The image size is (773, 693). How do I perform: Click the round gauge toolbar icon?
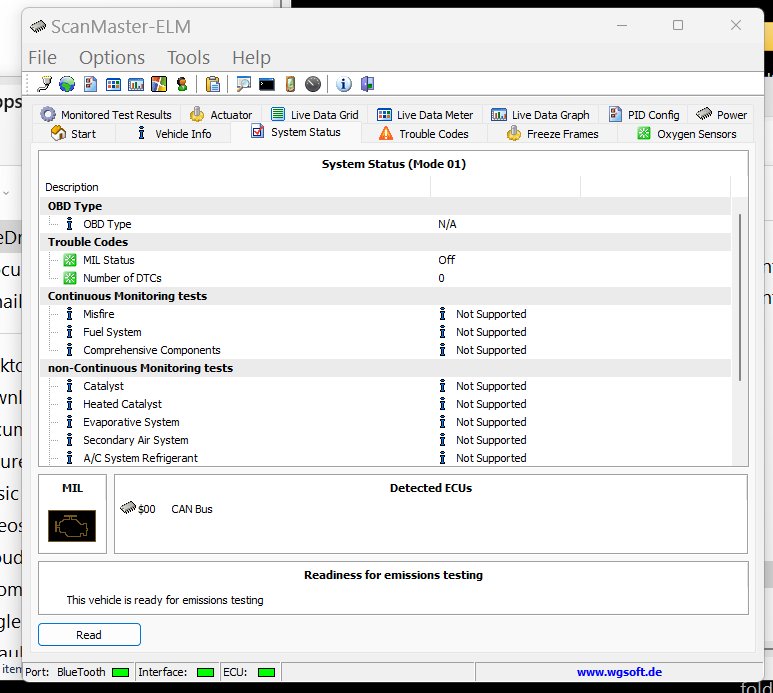(x=313, y=84)
